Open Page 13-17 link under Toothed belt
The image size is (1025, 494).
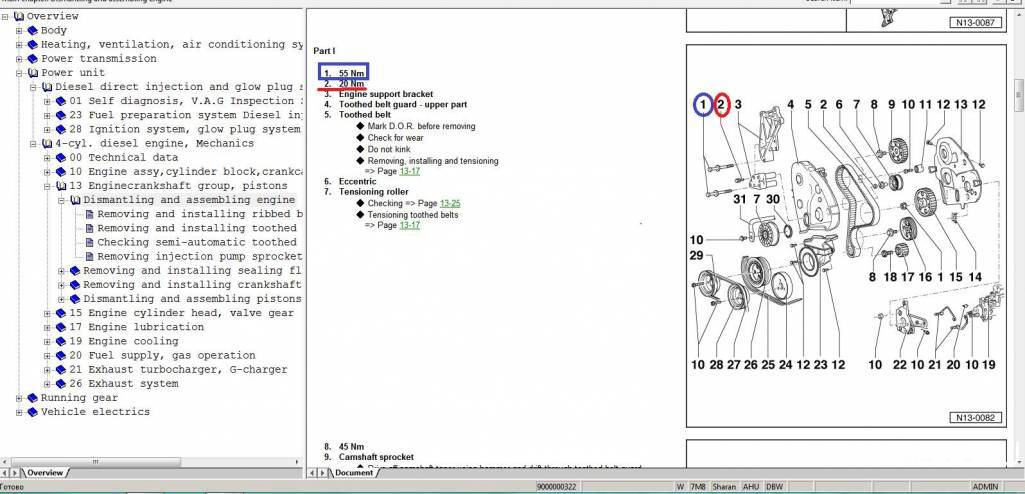(x=407, y=170)
